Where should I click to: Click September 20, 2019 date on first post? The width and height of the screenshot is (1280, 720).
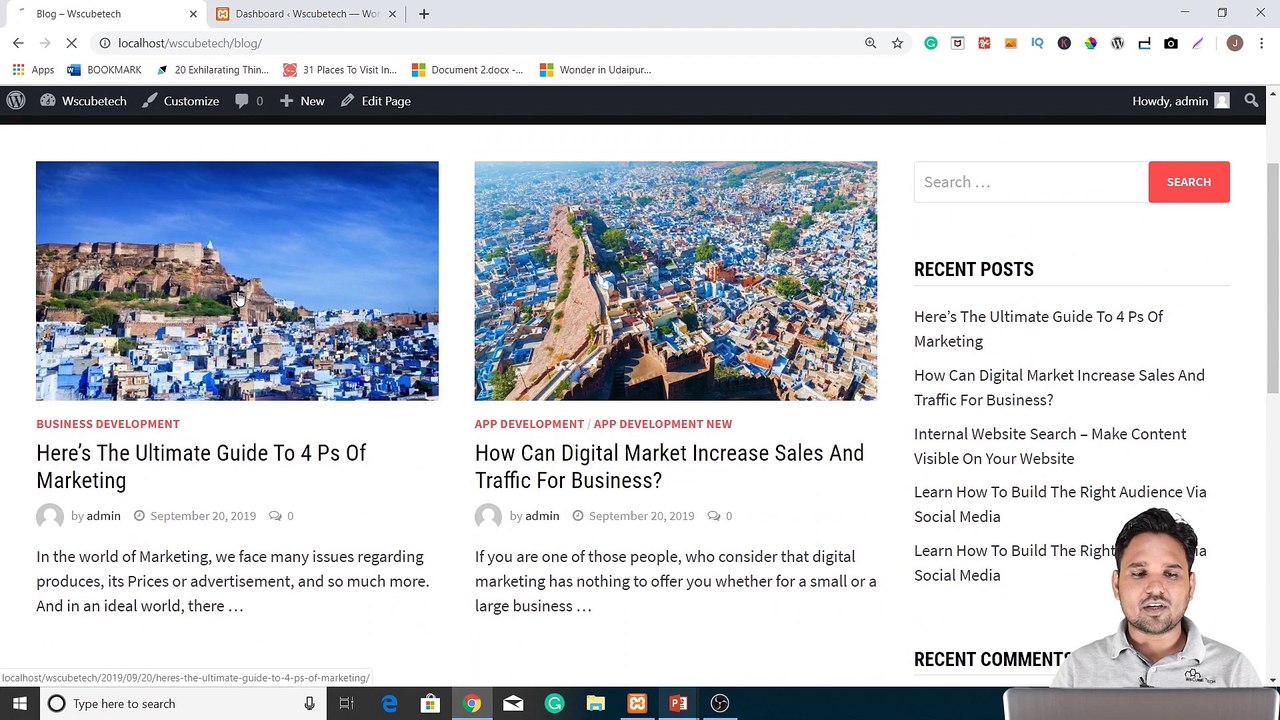click(x=203, y=516)
